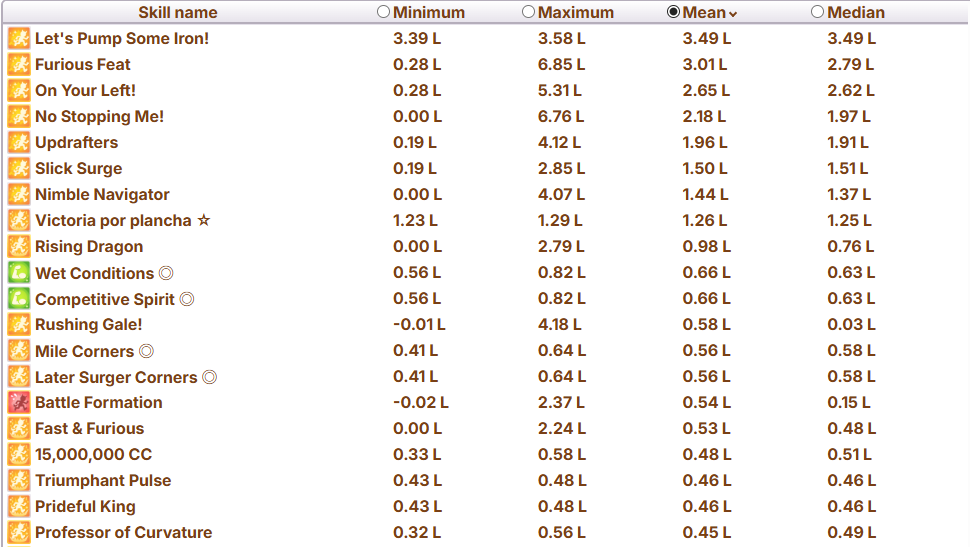This screenshot has height=547, width=970.
Task: Click the red Battle Formation skill icon
Action: point(19,402)
